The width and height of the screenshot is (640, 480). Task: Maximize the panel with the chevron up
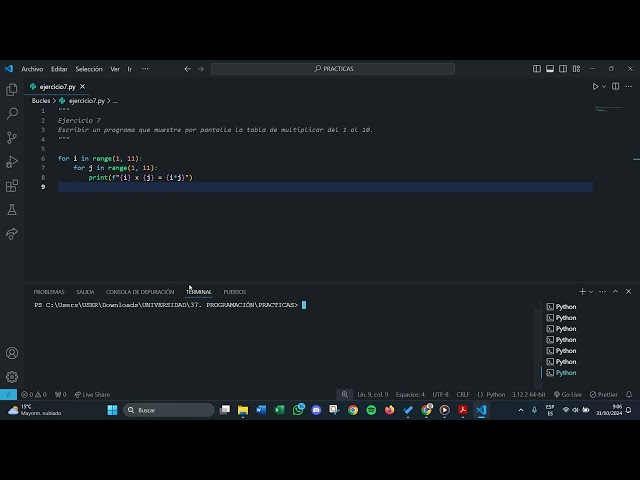616,291
